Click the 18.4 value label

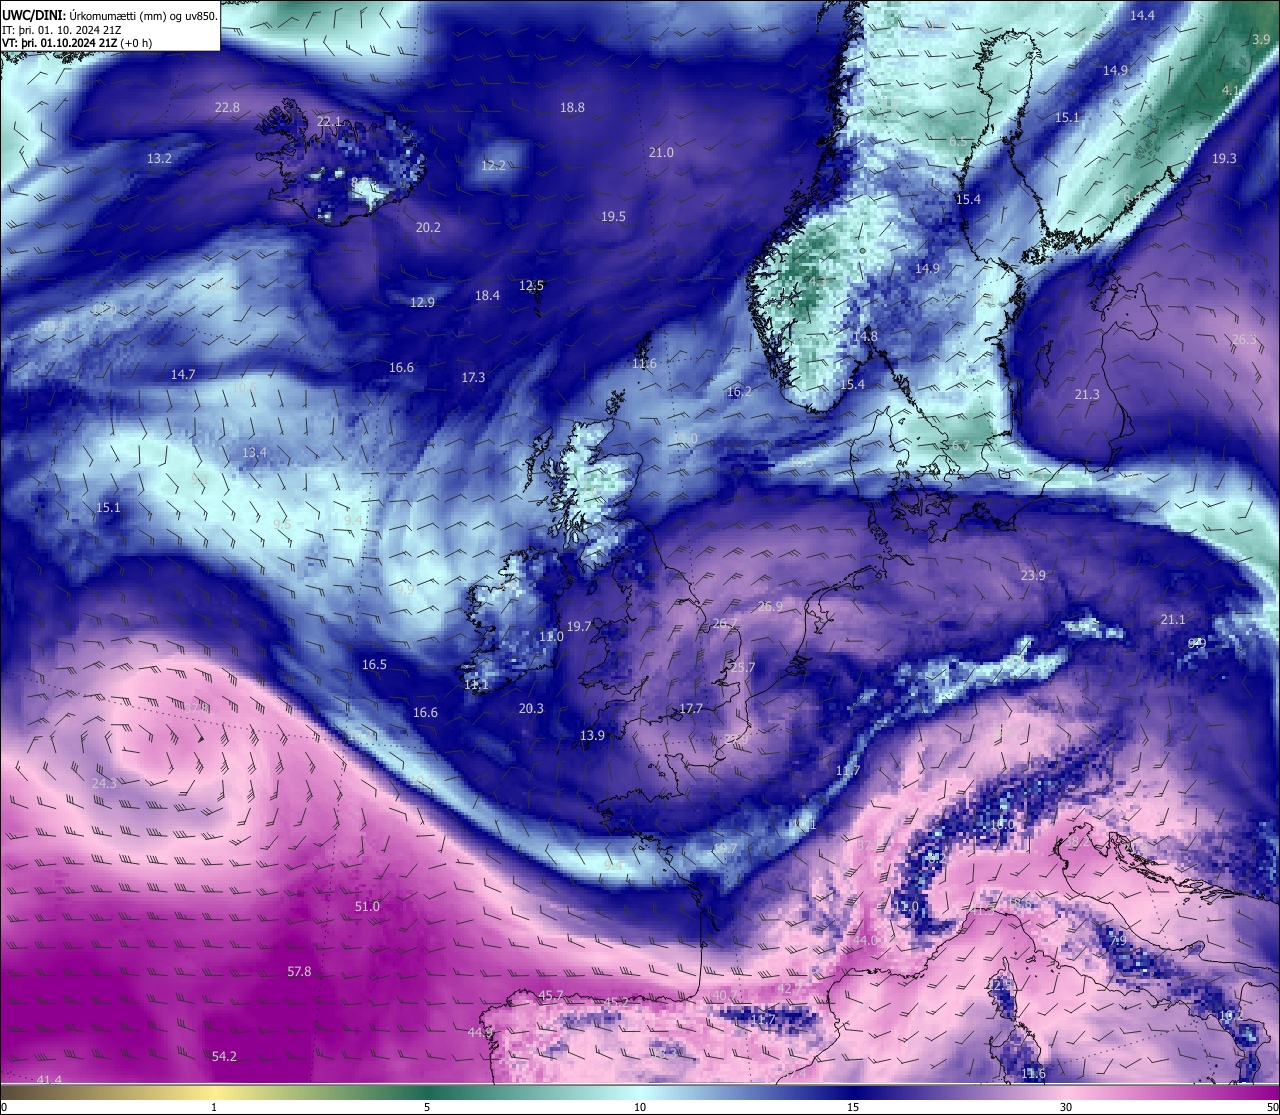[x=487, y=295]
